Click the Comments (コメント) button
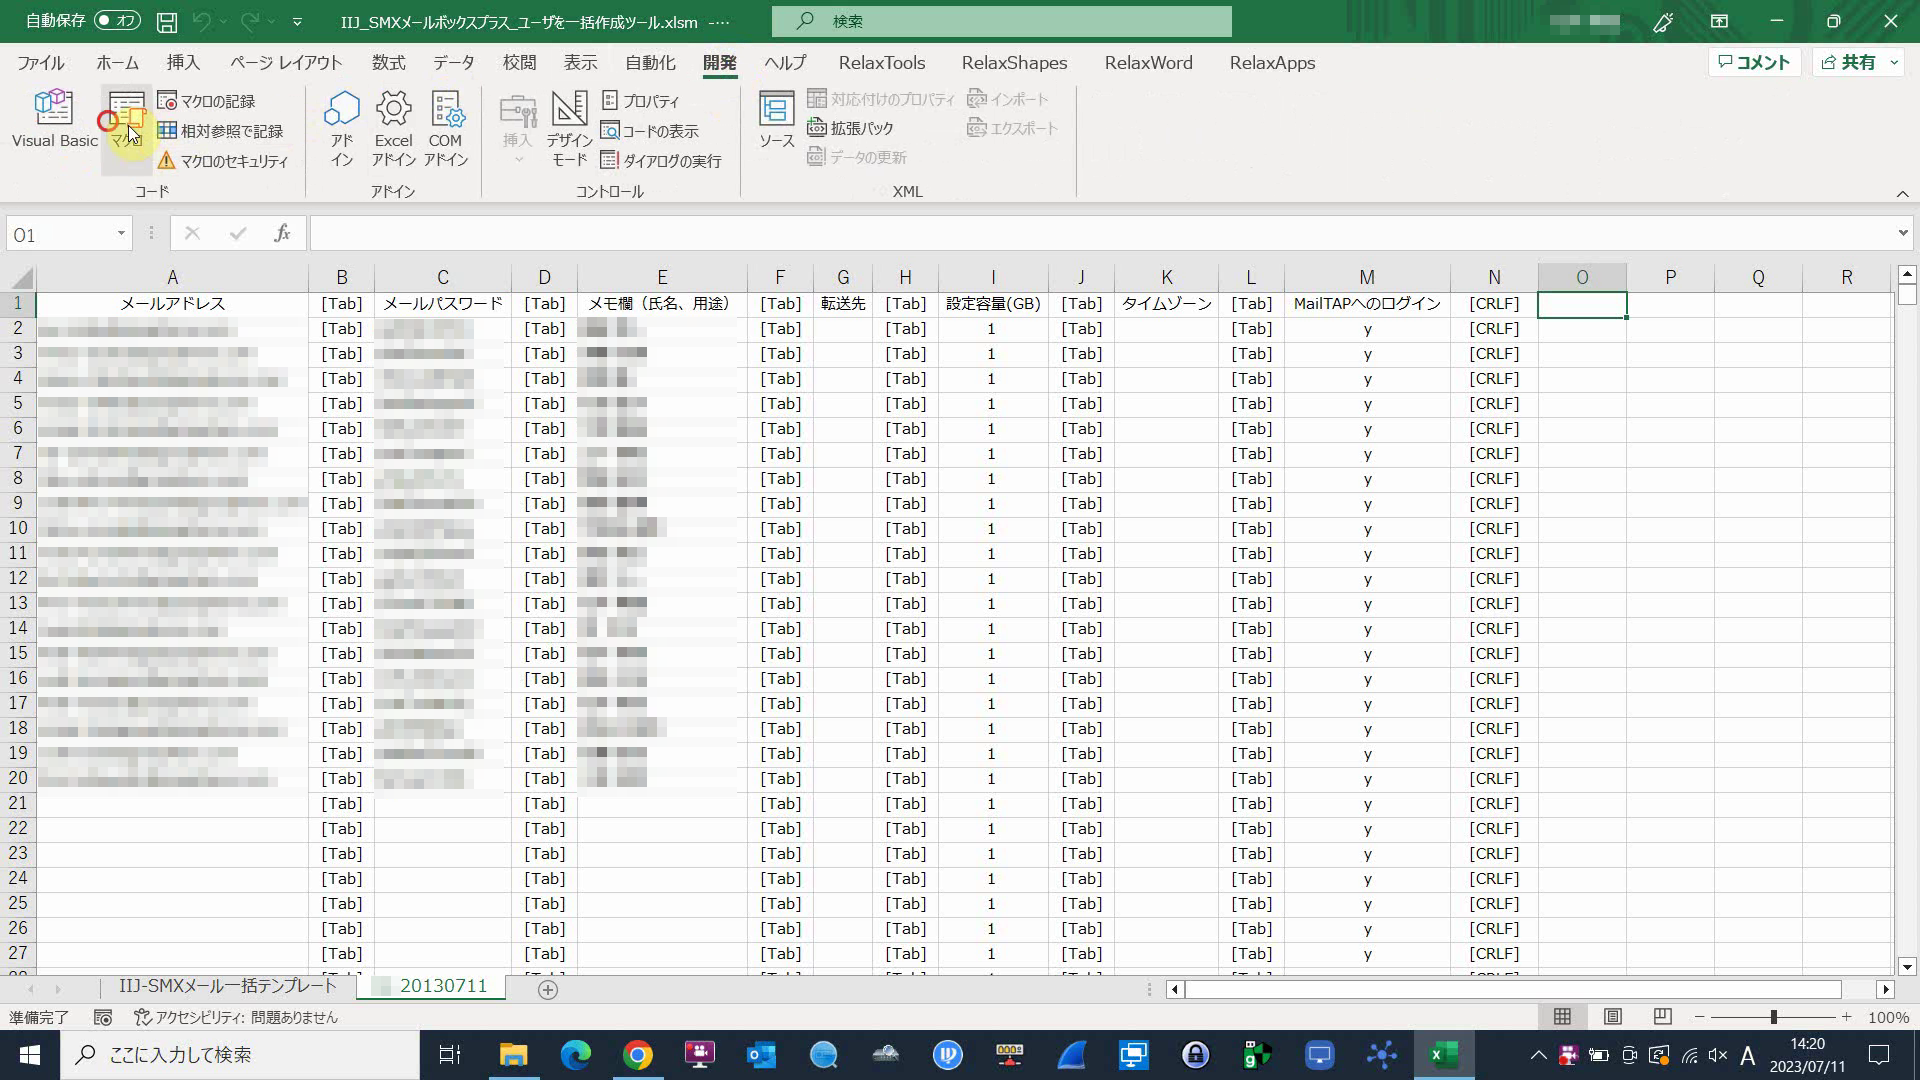 coord(1754,63)
